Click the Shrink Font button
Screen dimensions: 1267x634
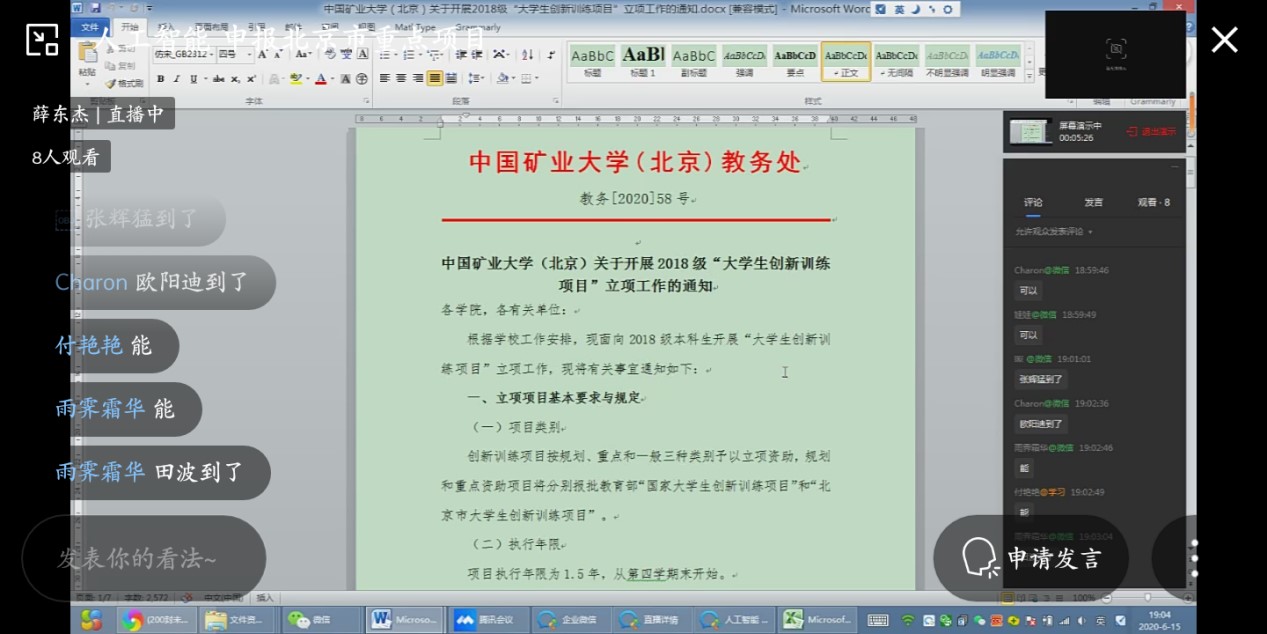[276, 54]
